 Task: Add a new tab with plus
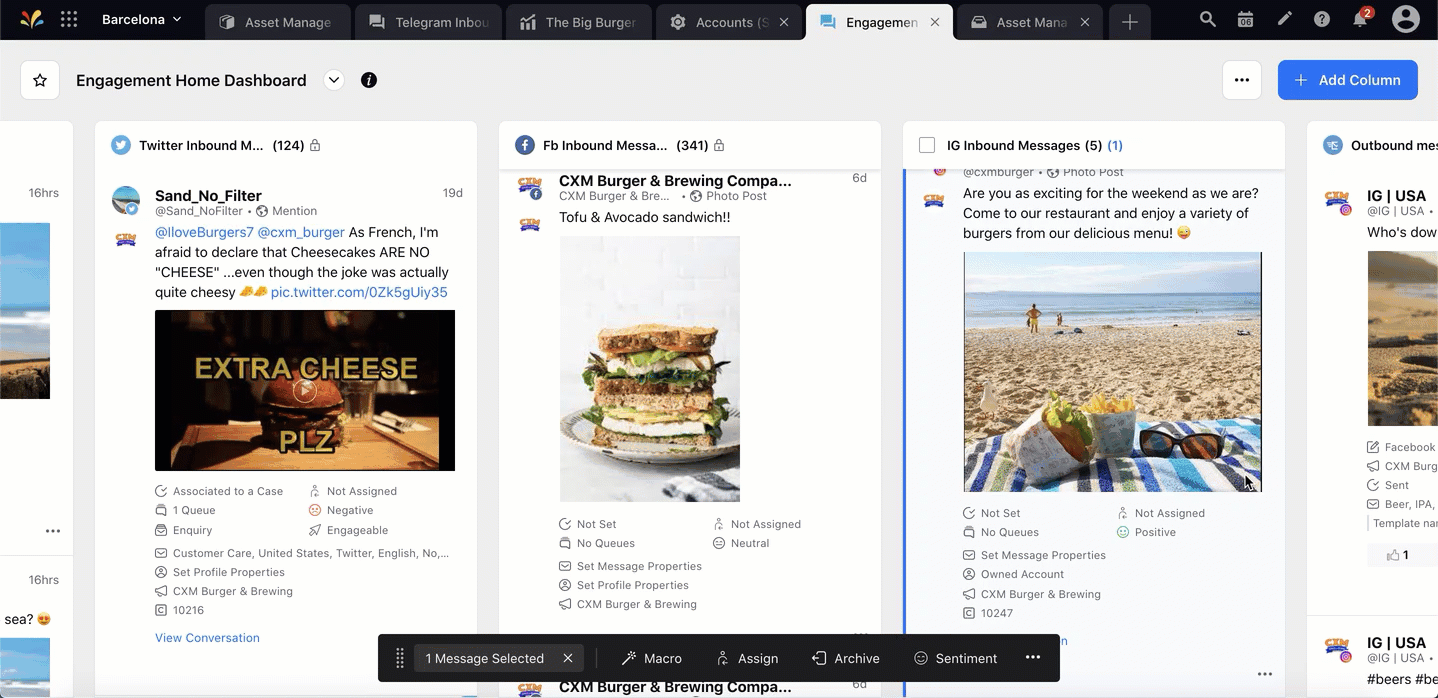point(1129,22)
